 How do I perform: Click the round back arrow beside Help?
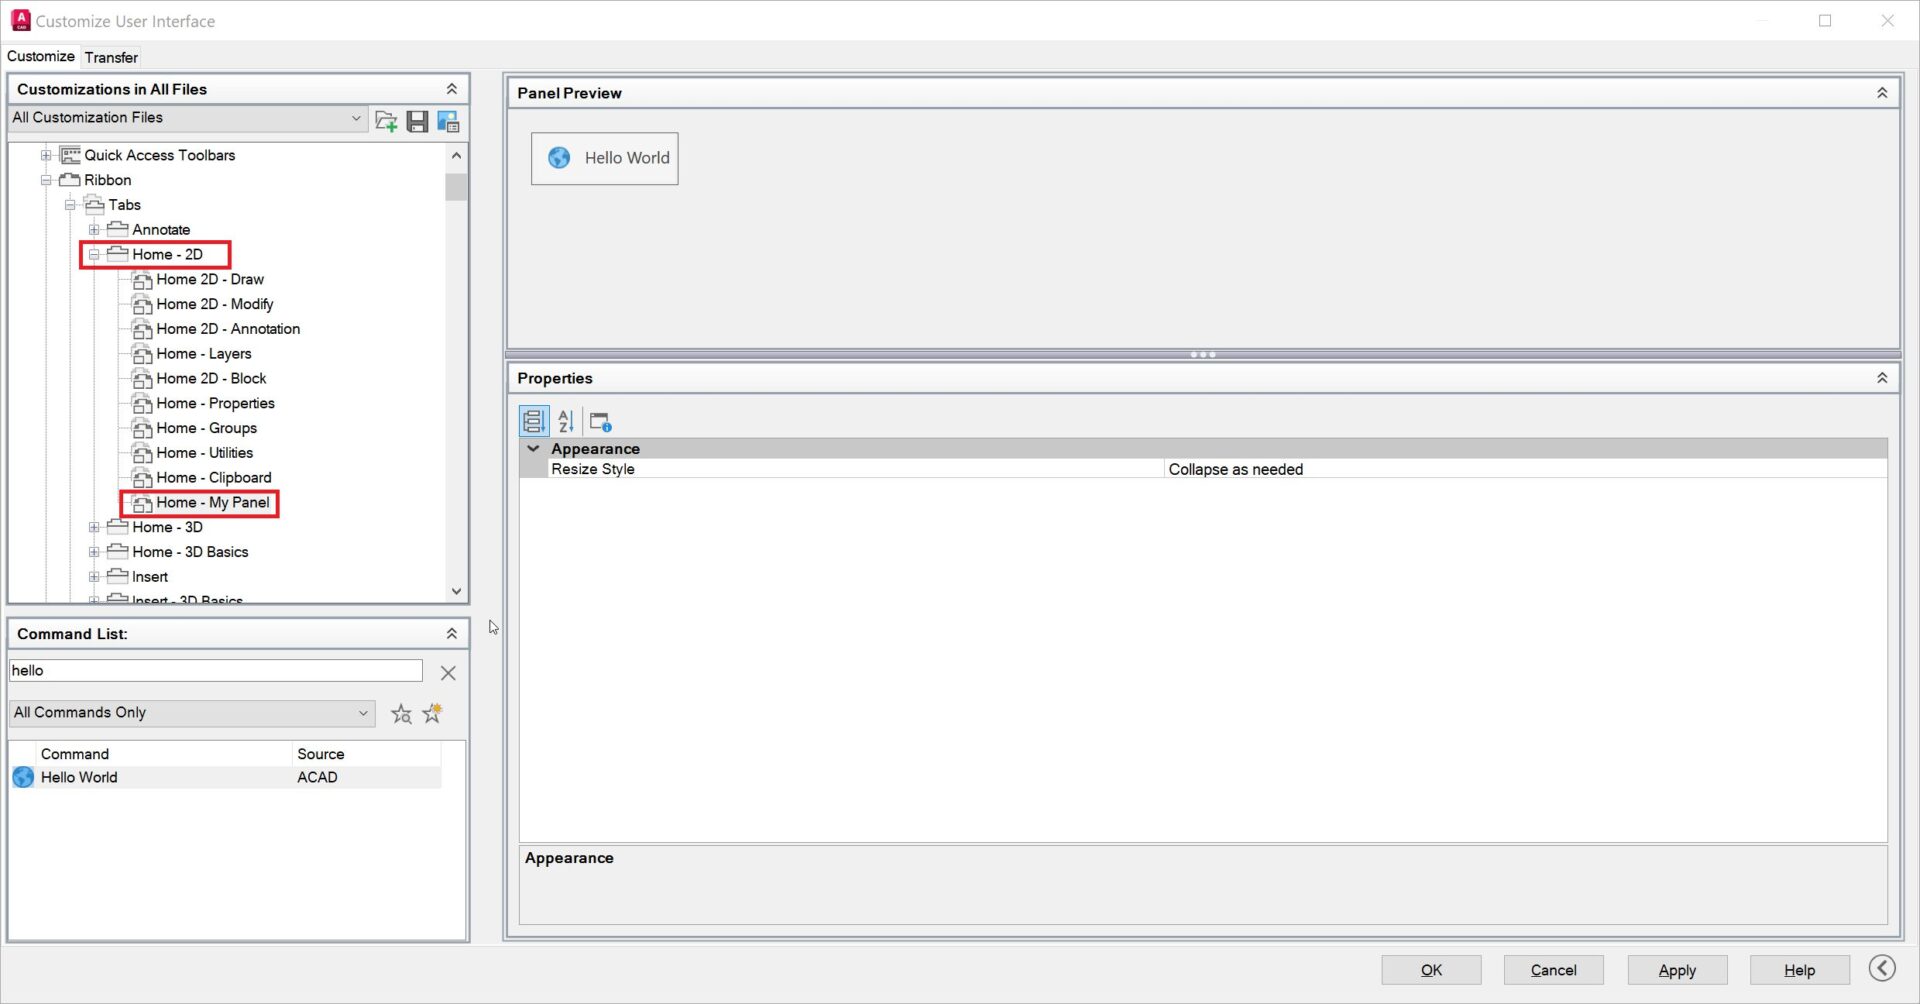coord(1882,968)
